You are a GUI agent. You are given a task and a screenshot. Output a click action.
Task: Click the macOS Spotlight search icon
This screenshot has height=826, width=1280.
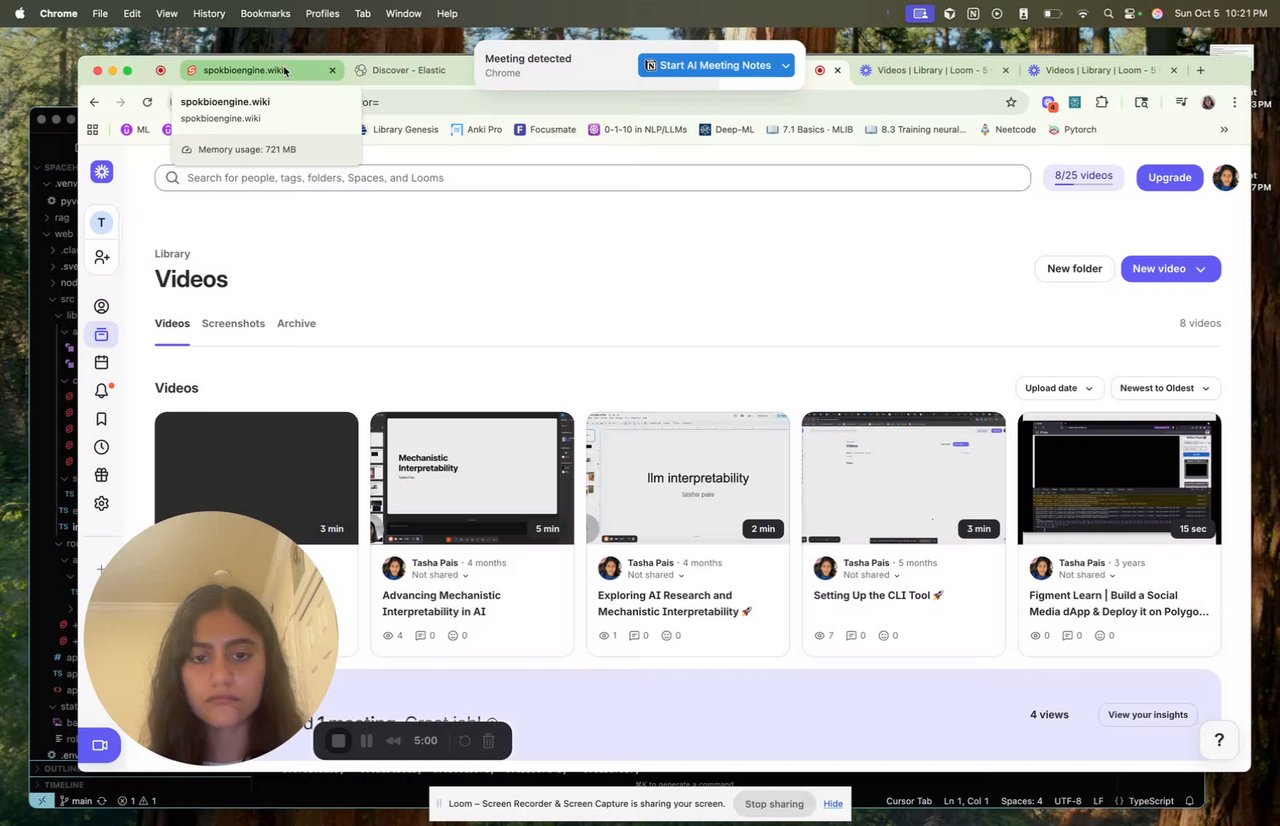coord(1108,13)
